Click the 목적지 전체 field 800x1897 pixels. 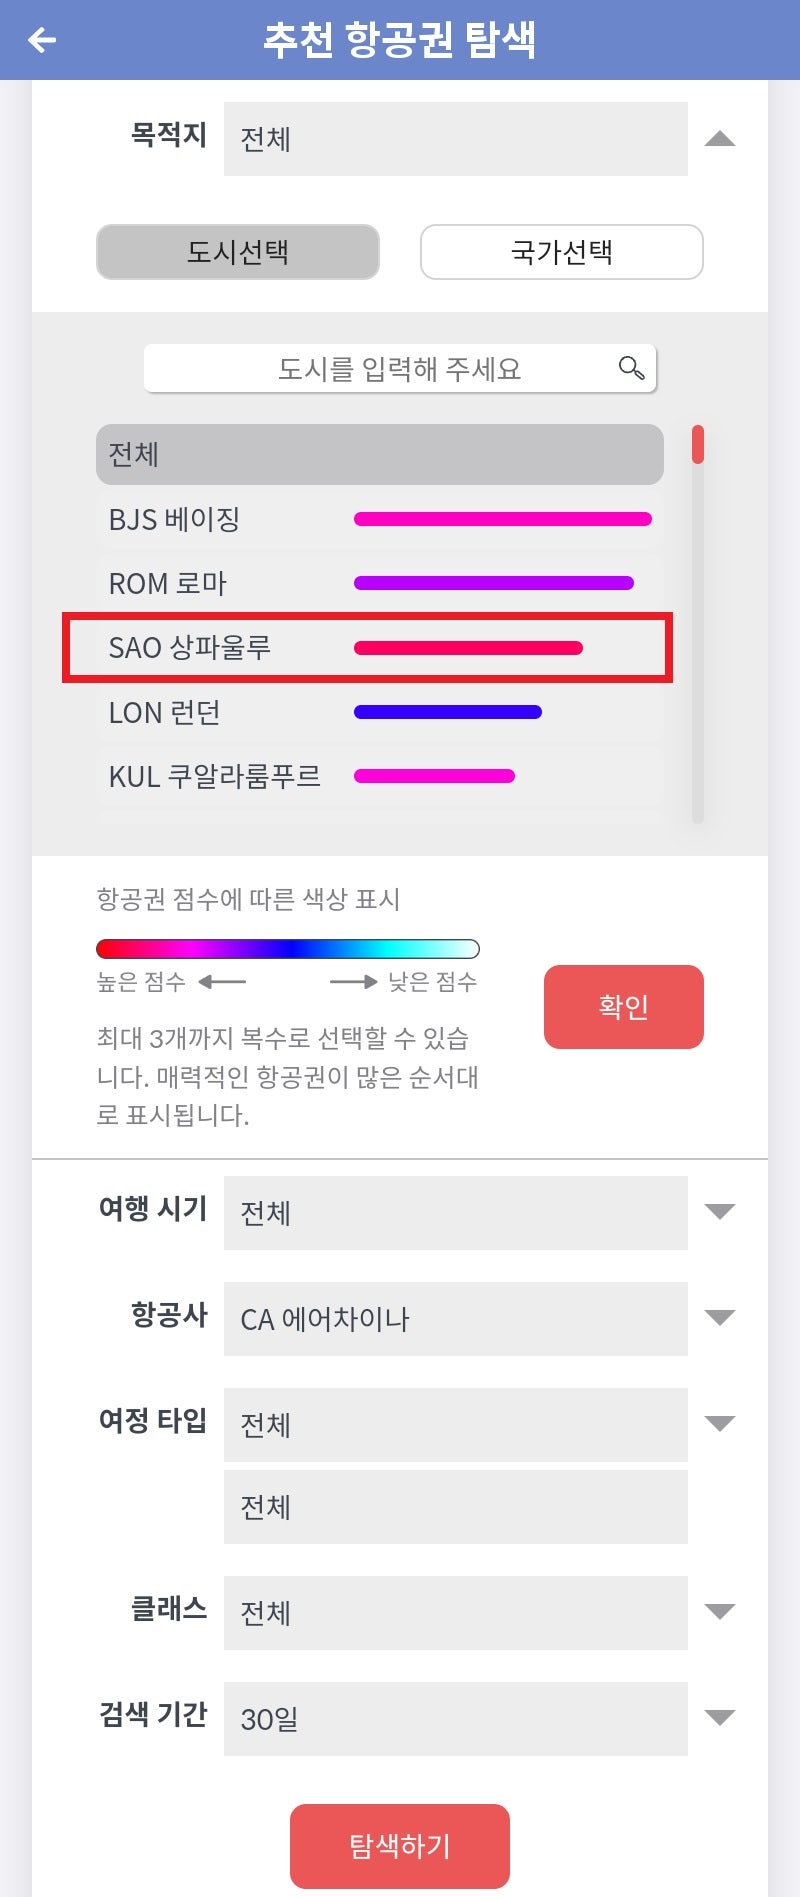tap(455, 139)
